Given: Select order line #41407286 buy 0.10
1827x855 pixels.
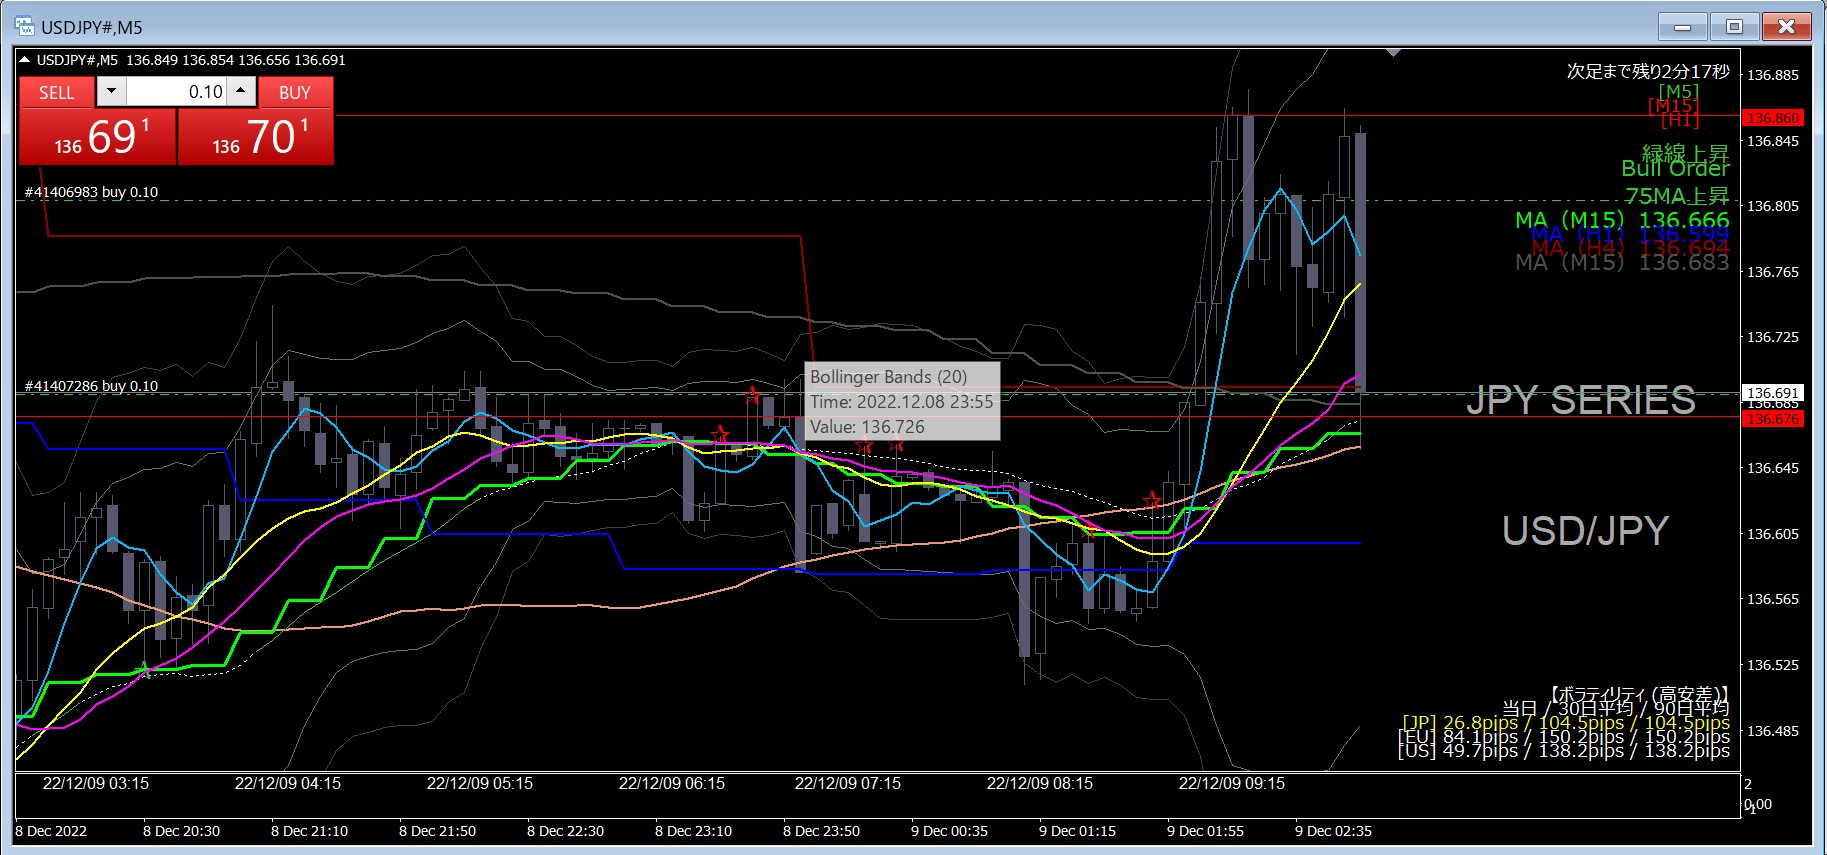Looking at the screenshot, I should click(x=92, y=386).
